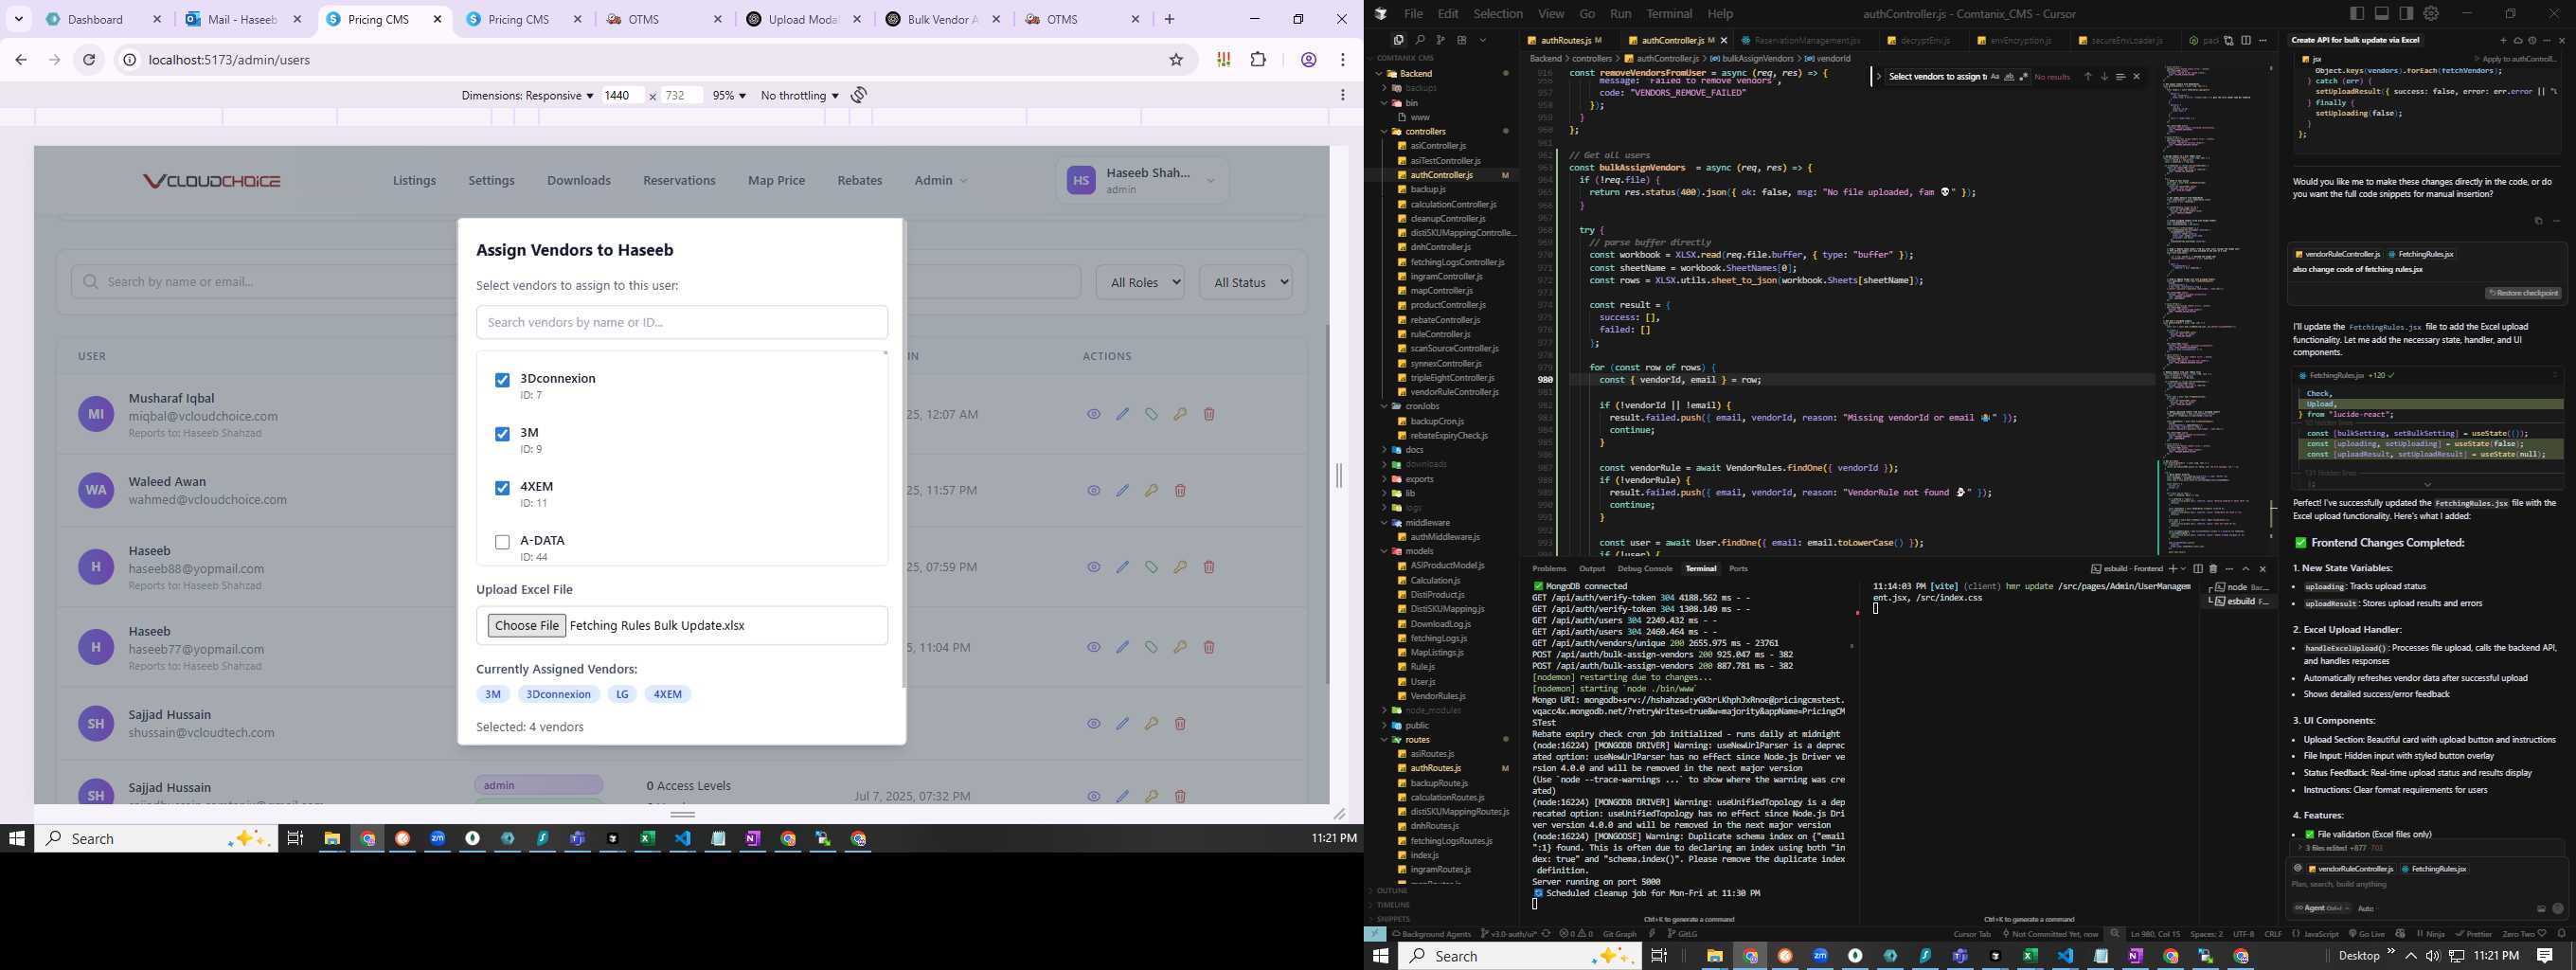The height and width of the screenshot is (970, 2576).
Task: Open the Haseeb Shah admin profile menu
Action: click(1141, 181)
